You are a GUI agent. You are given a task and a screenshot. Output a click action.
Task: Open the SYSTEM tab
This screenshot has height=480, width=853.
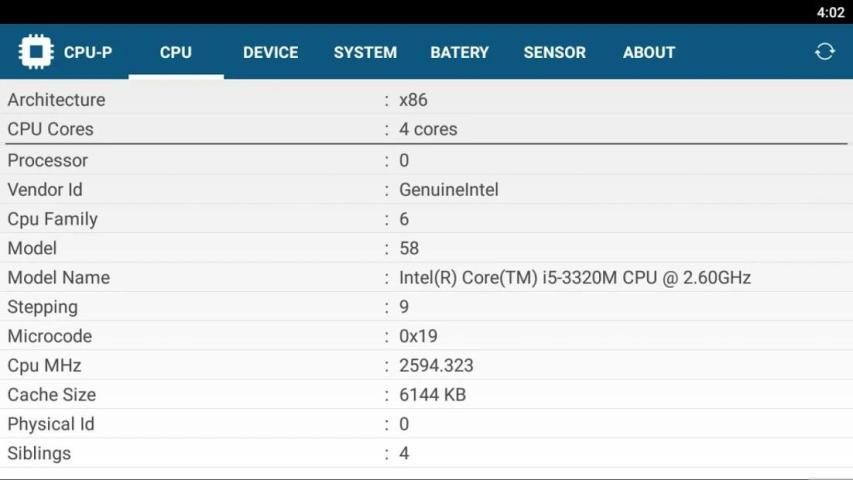(365, 52)
